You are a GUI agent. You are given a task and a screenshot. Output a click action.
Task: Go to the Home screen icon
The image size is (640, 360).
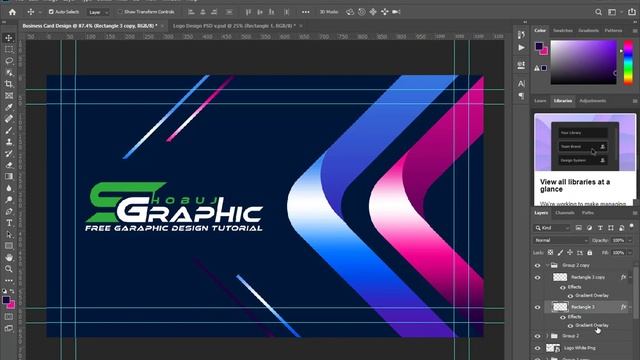click(x=12, y=12)
